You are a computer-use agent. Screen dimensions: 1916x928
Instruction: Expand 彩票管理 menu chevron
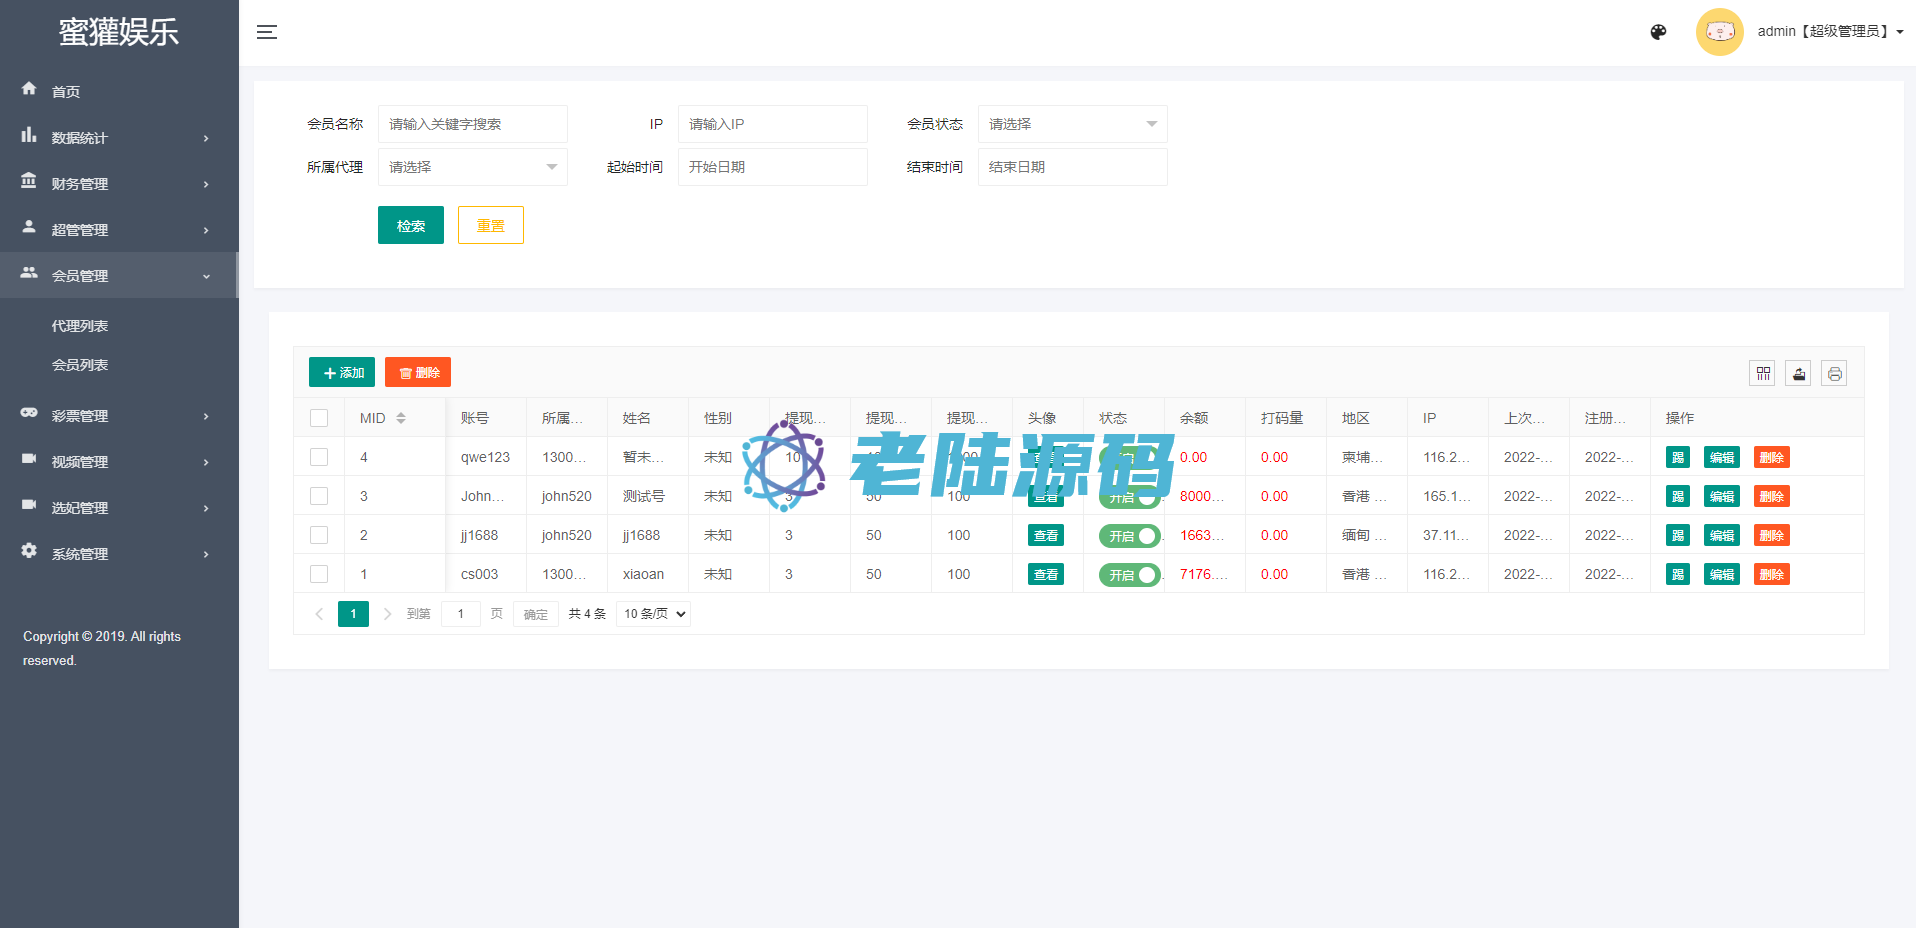point(206,416)
